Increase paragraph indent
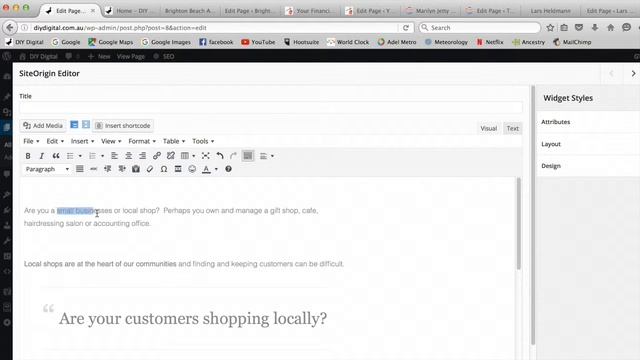 (122, 169)
